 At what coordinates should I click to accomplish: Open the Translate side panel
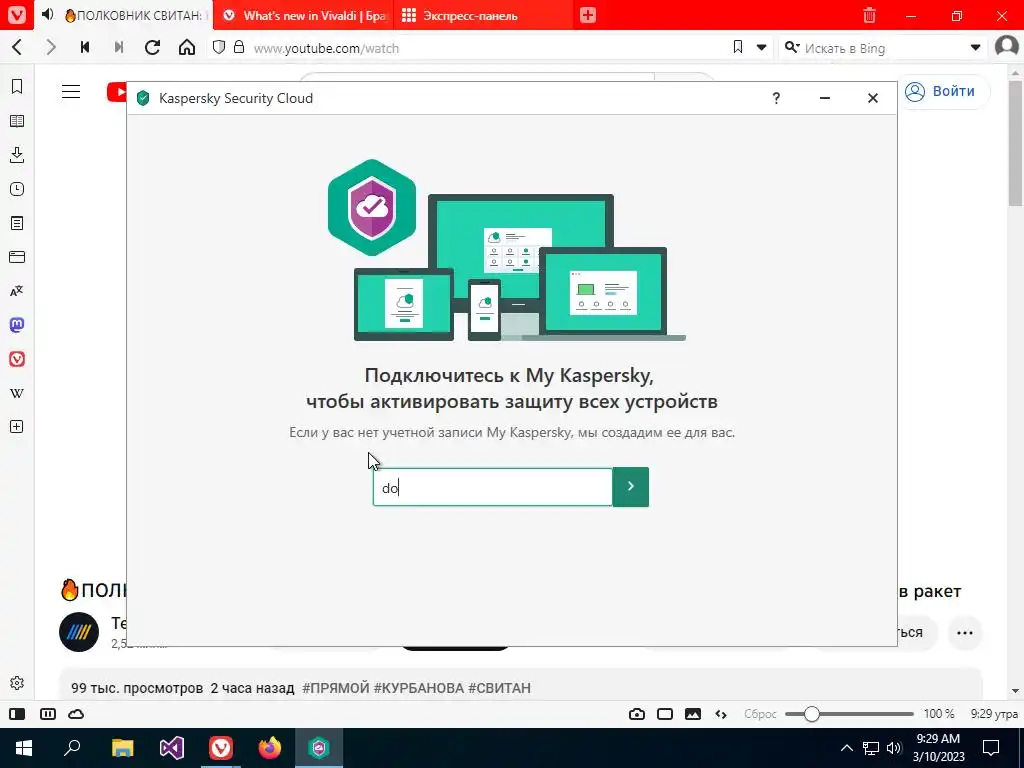(17, 291)
